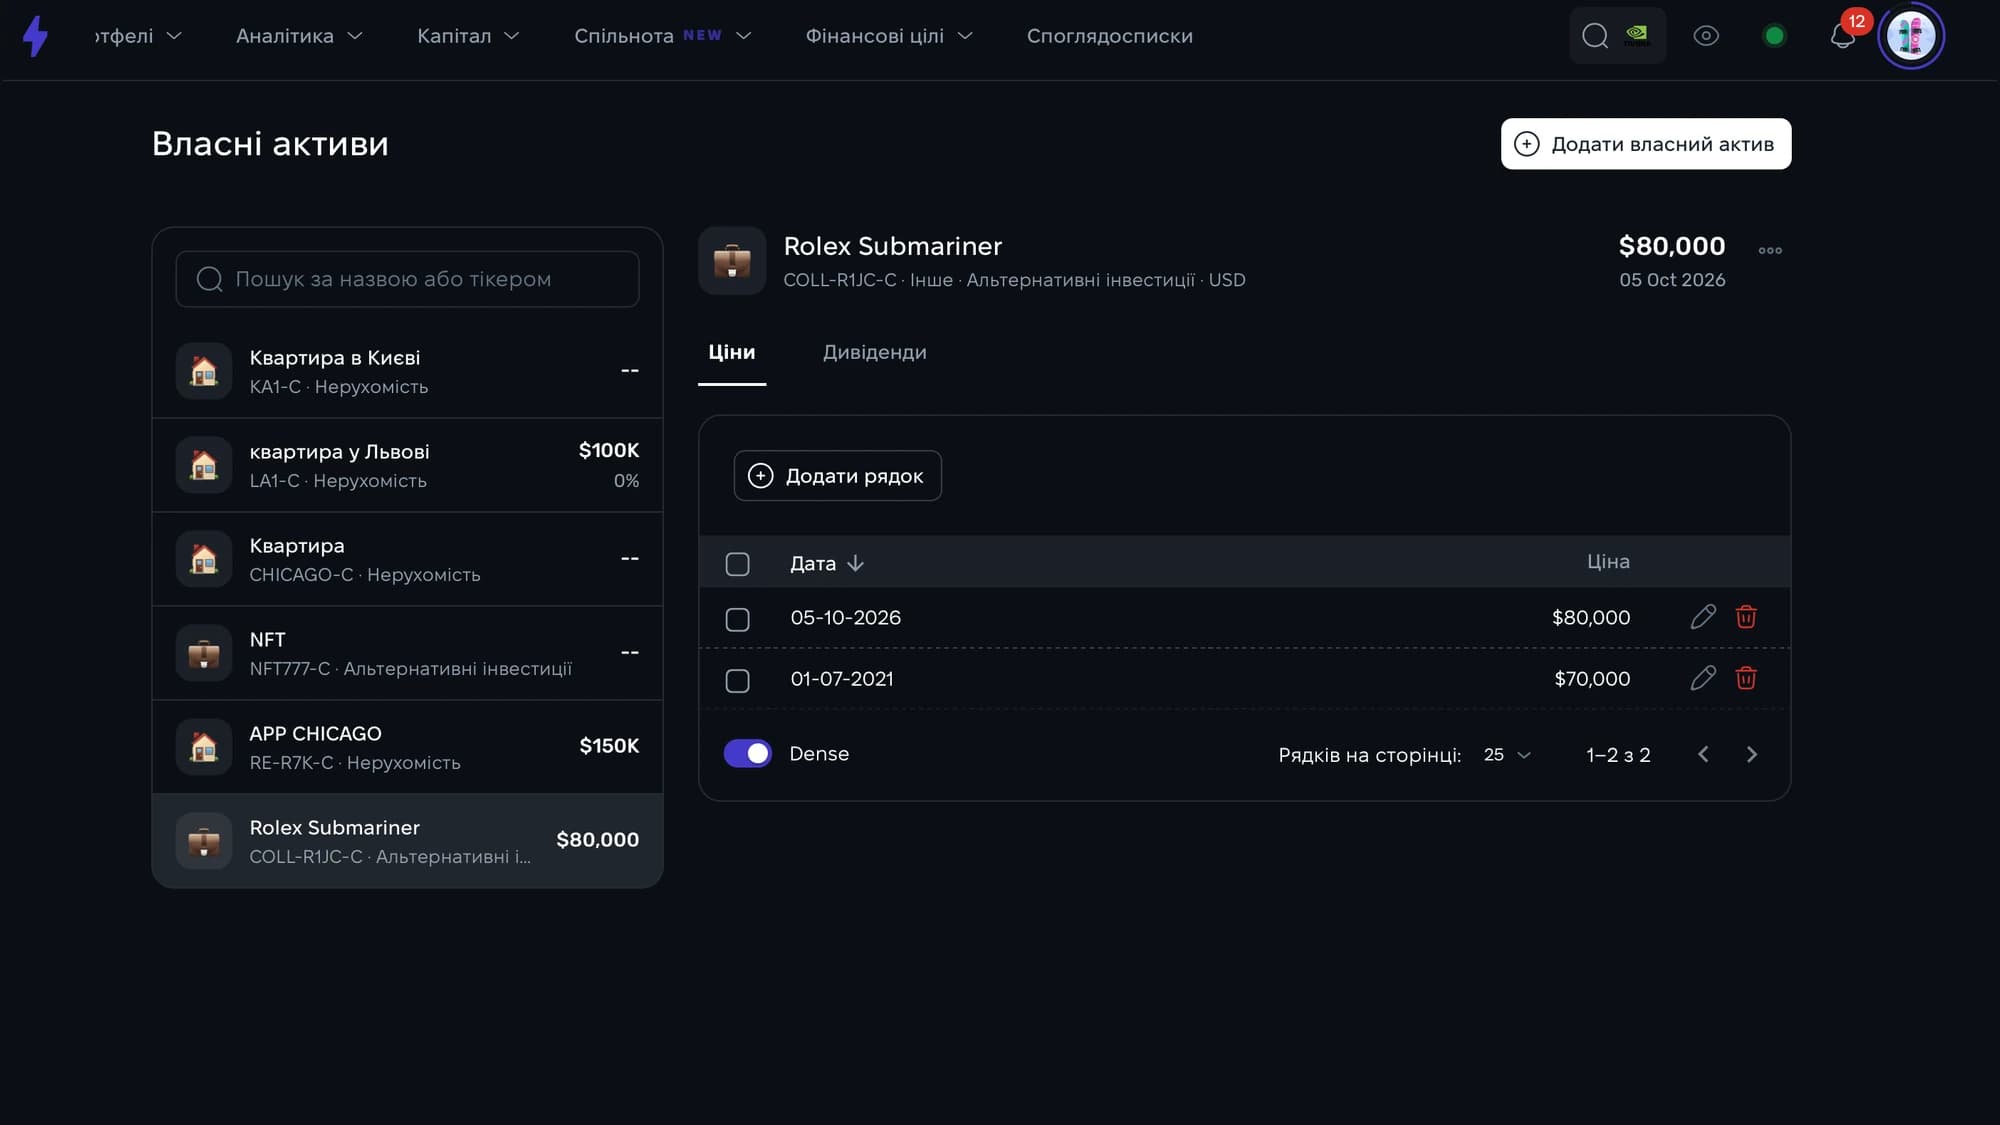
Task: Open Споглядосписки in the top navigation
Action: tap(1110, 36)
